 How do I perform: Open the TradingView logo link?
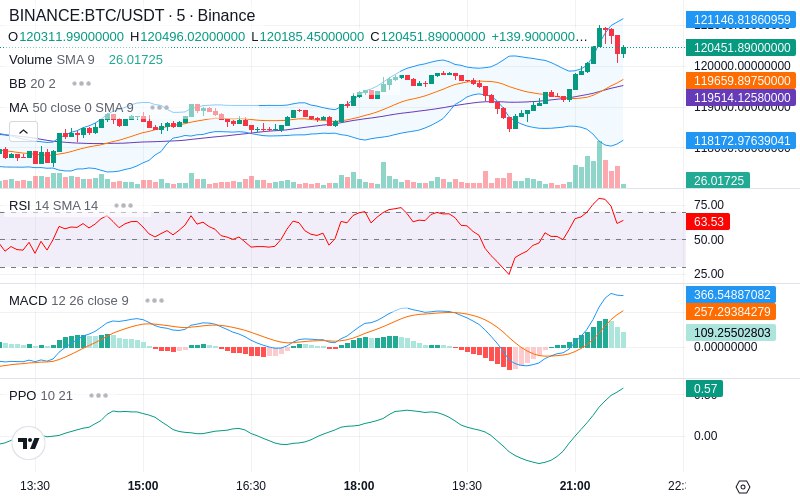29,443
